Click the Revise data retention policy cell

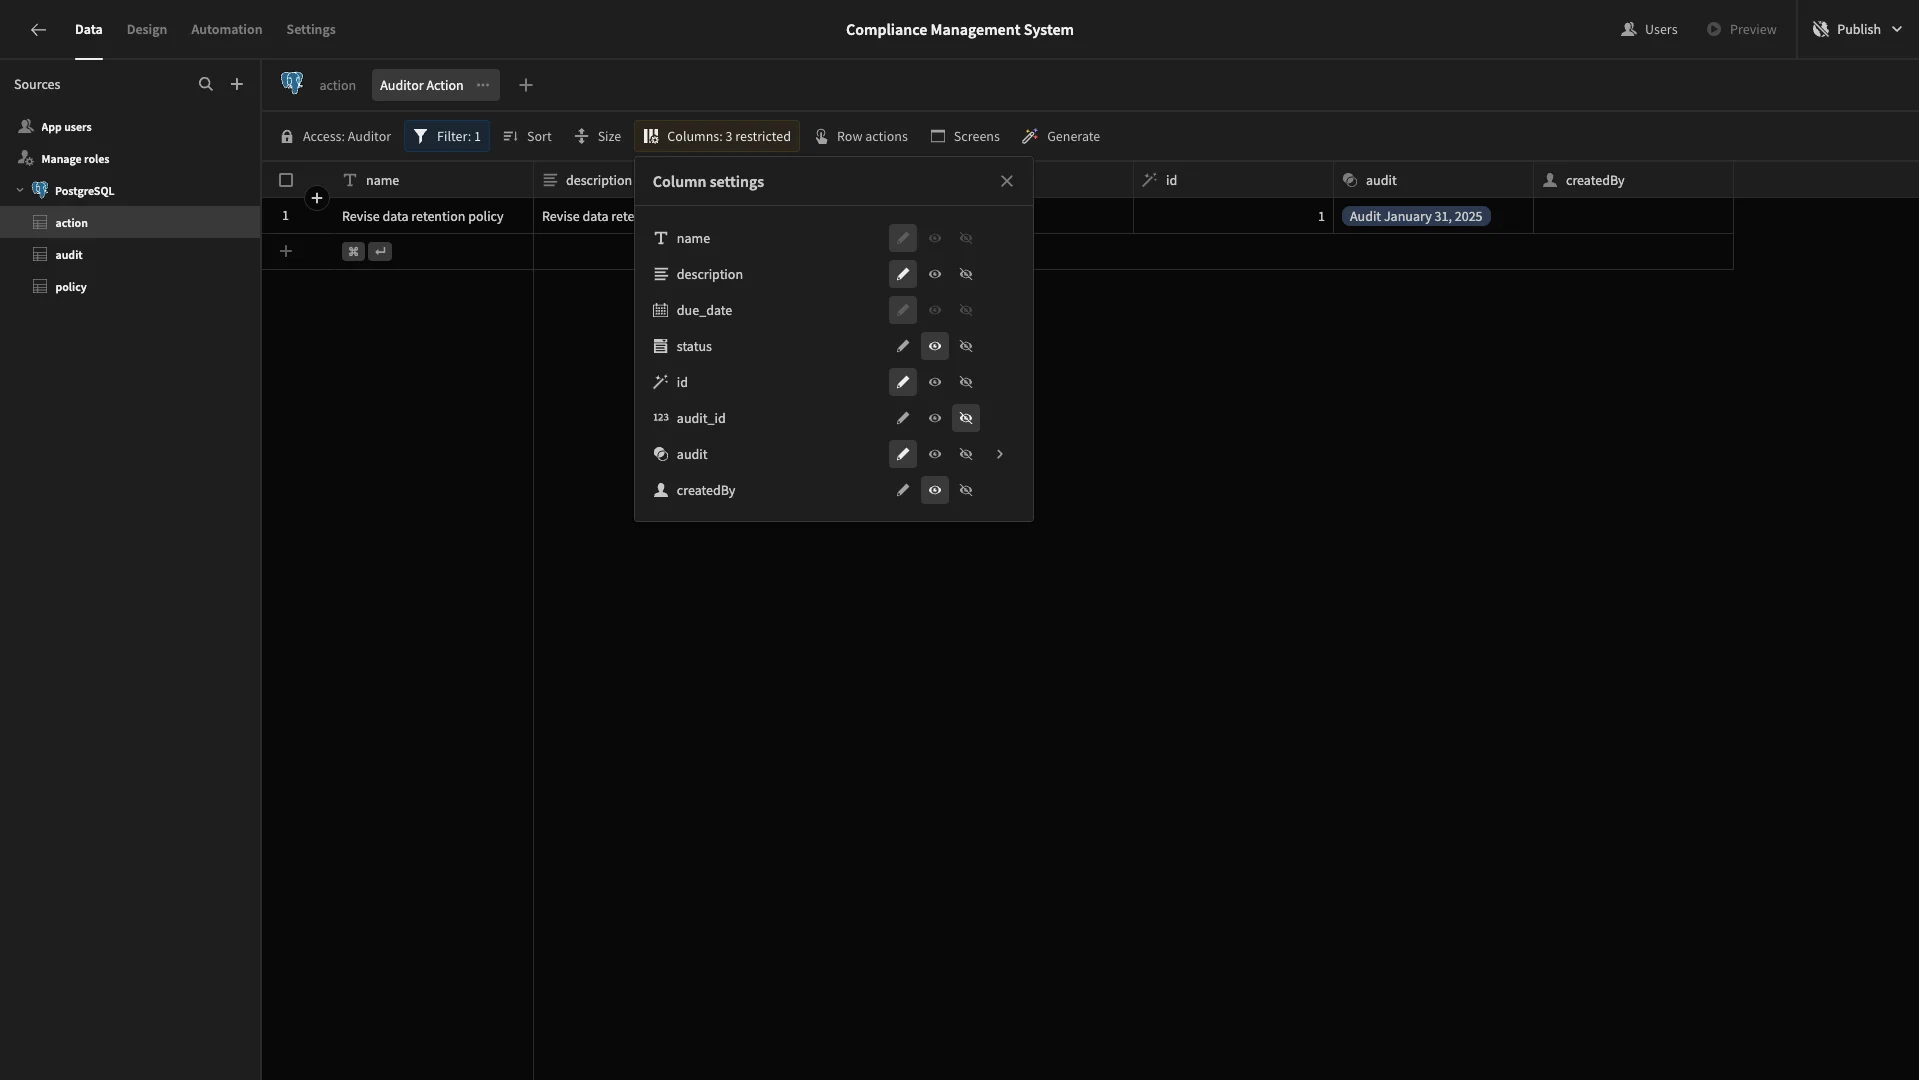click(433, 216)
